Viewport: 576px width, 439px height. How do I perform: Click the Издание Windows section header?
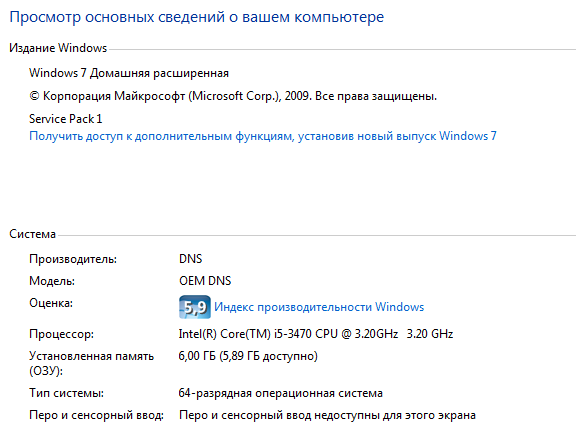click(x=58, y=48)
